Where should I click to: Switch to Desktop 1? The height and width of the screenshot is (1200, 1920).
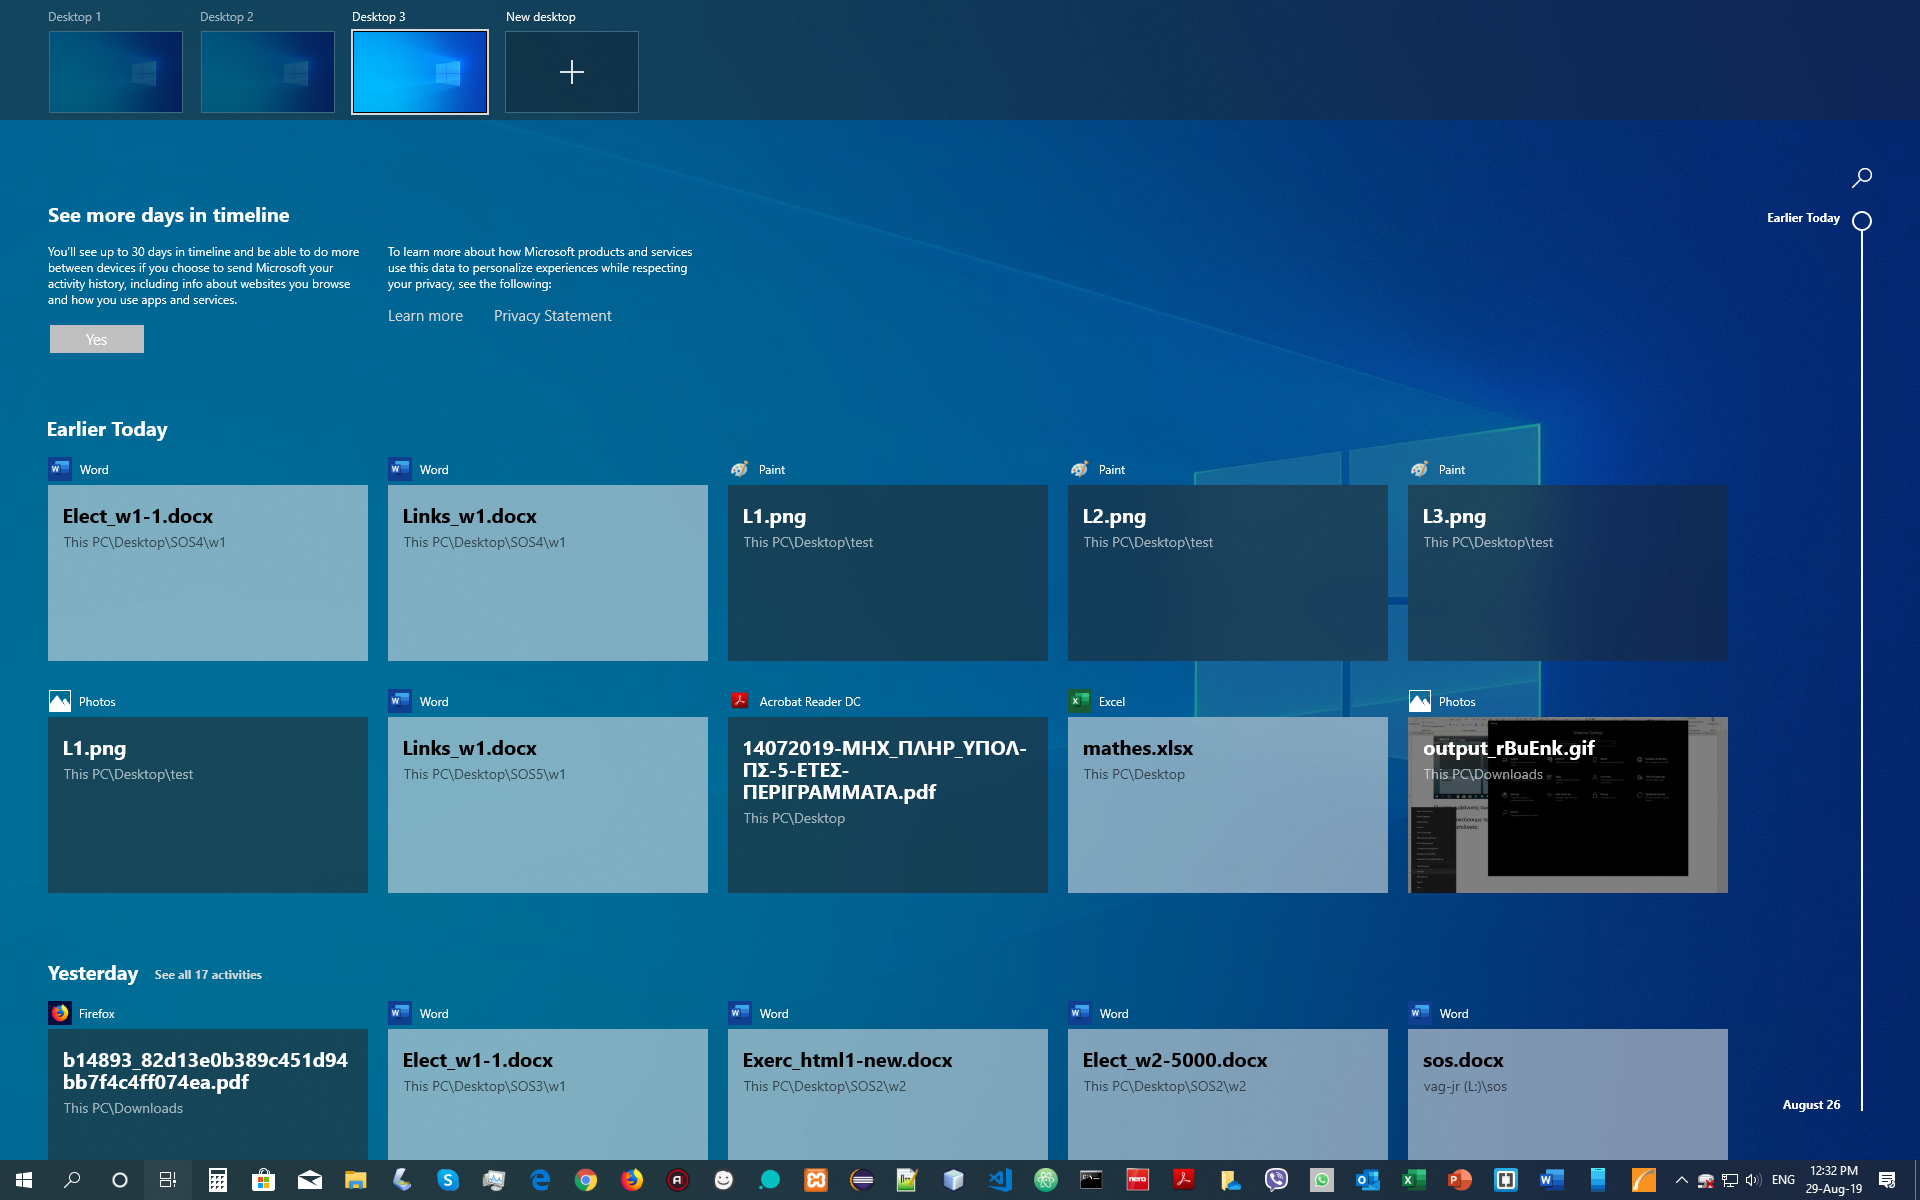tap(115, 71)
